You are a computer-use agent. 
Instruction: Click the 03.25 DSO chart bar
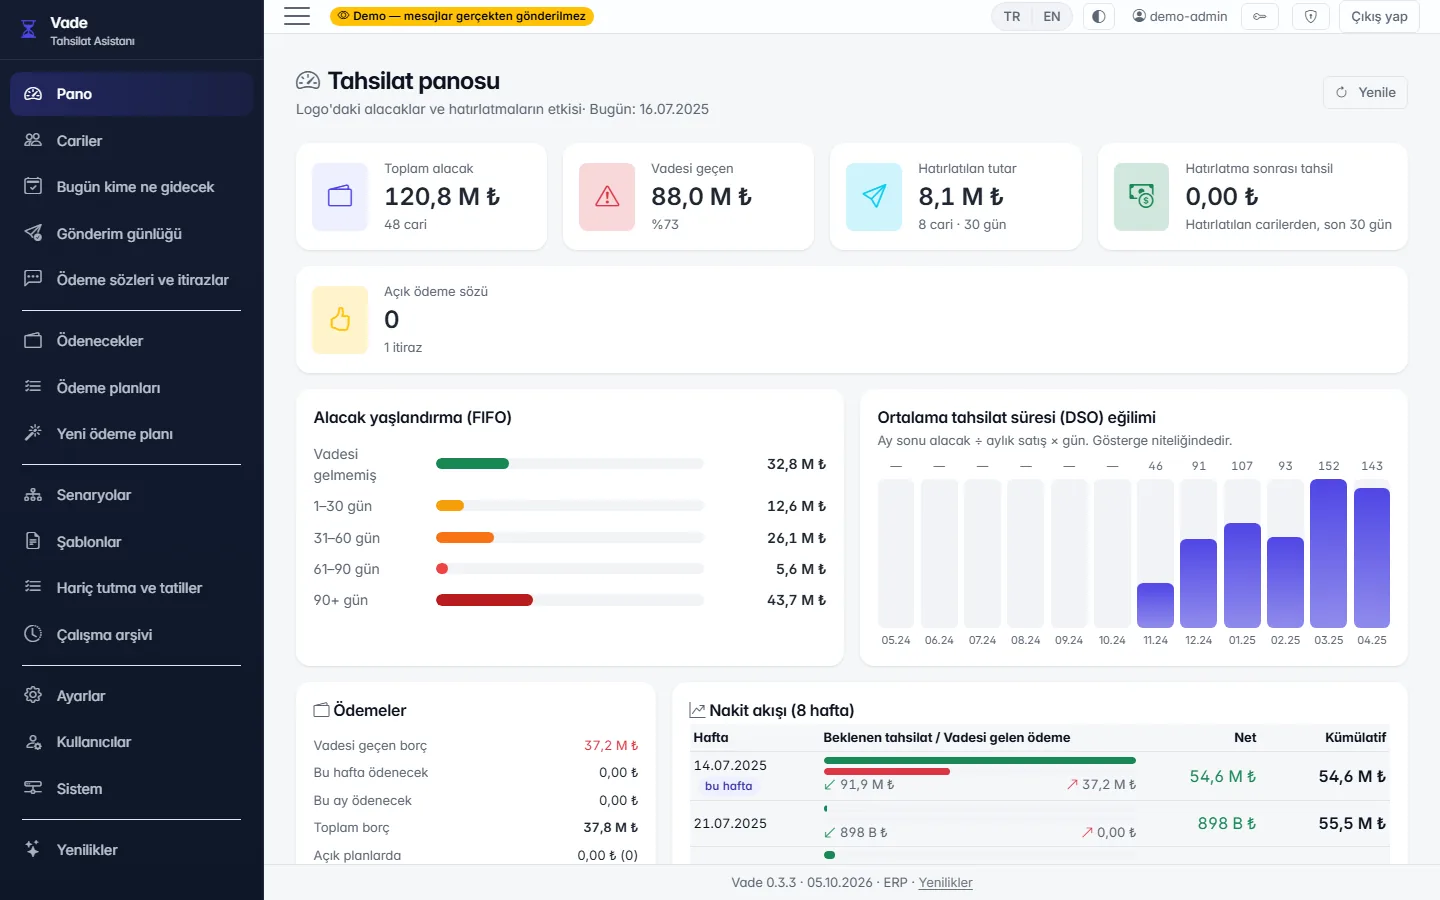point(1328,553)
